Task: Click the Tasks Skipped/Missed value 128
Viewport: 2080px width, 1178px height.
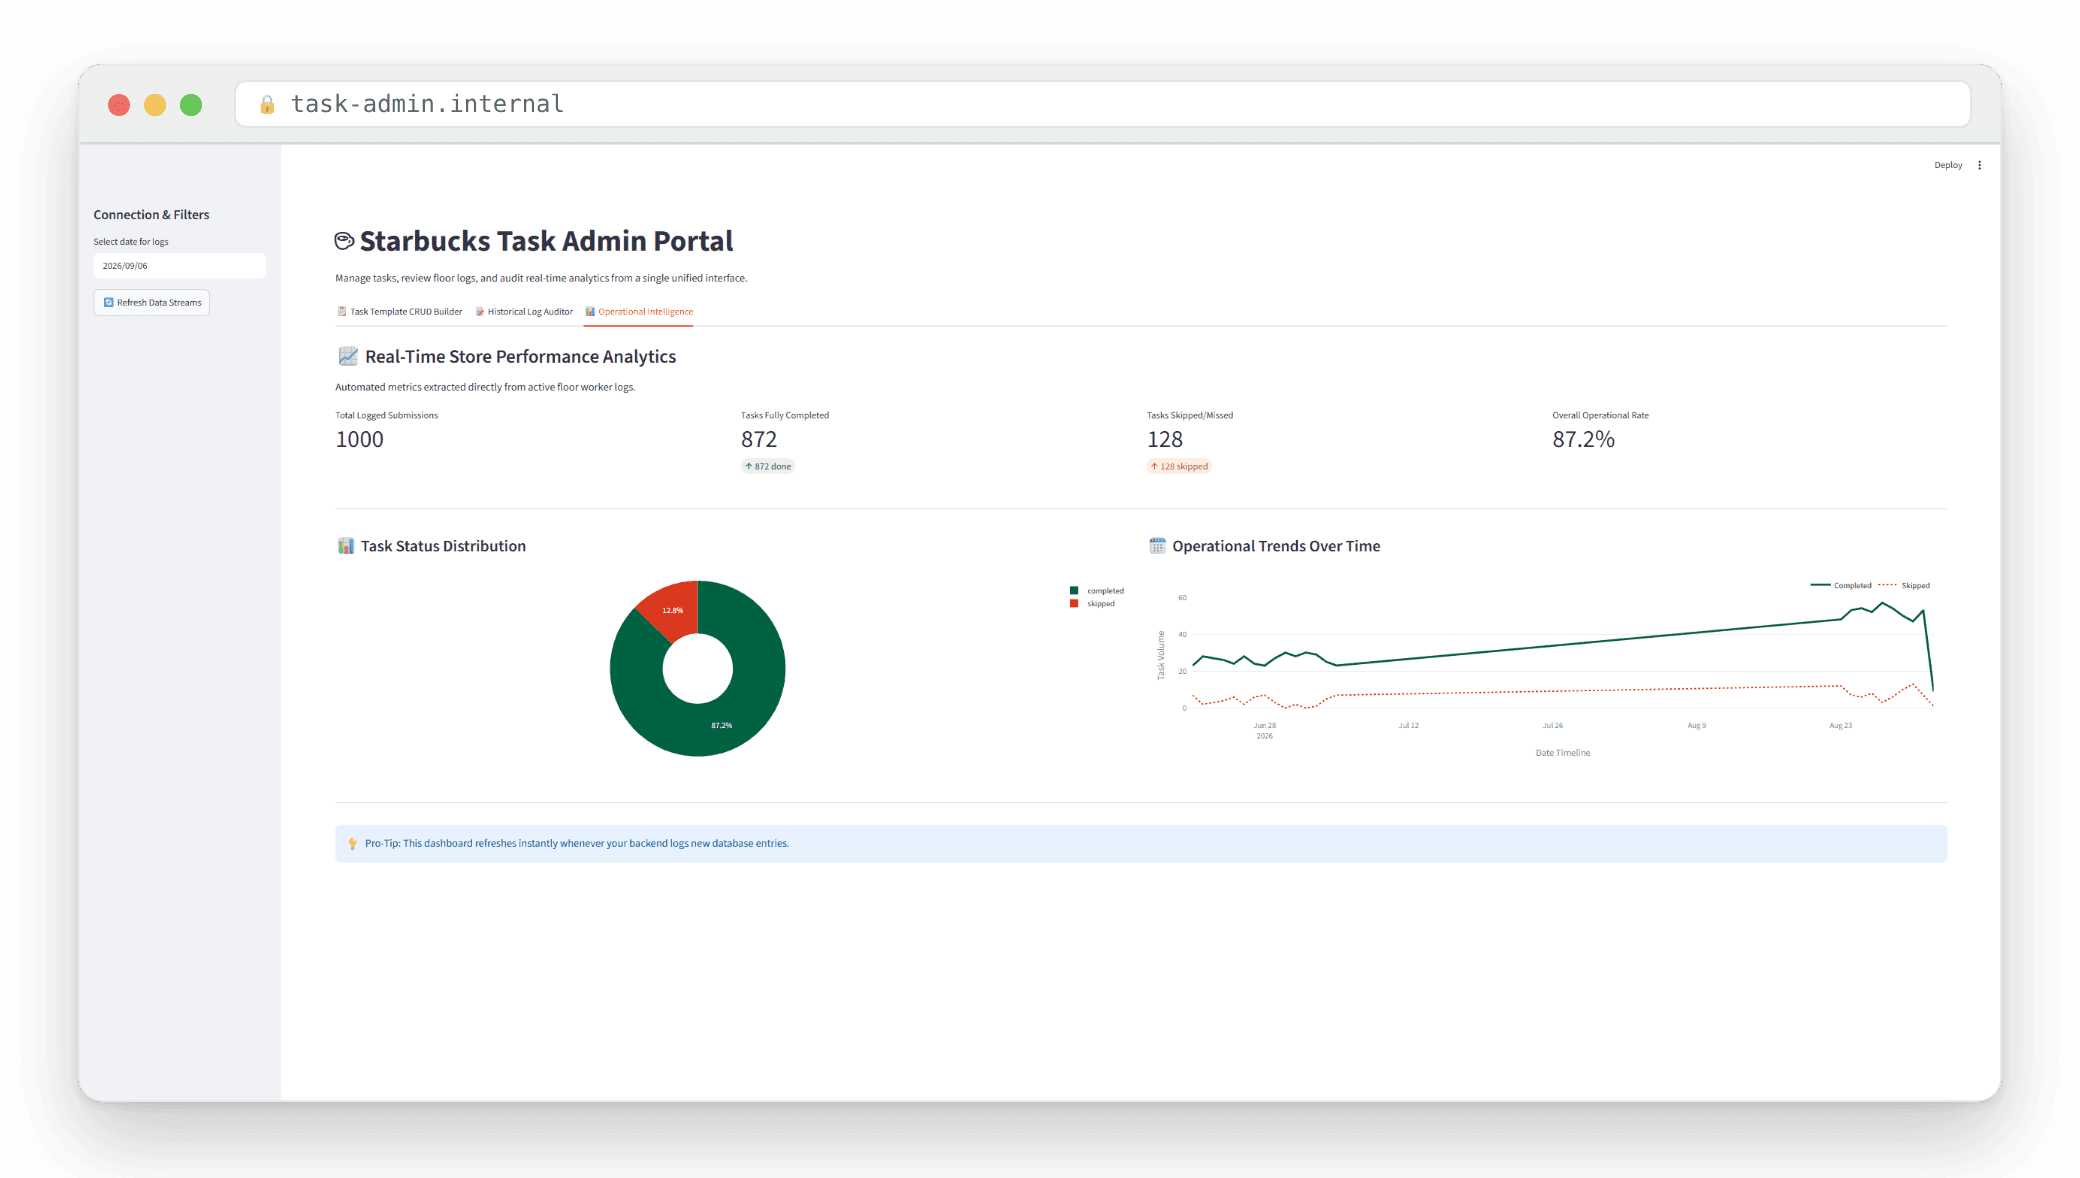Action: [1165, 440]
